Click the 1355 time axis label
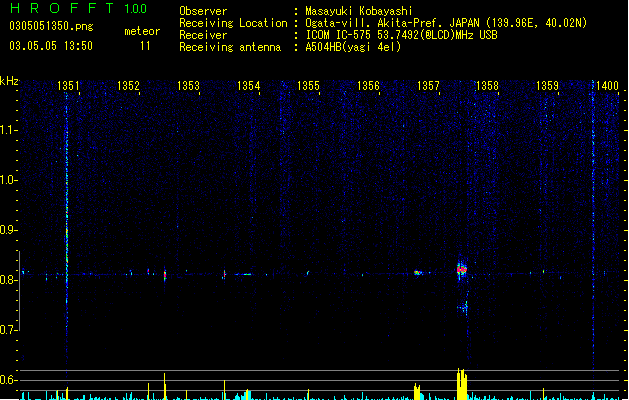Viewport: 629px width, 400px height. tap(308, 86)
